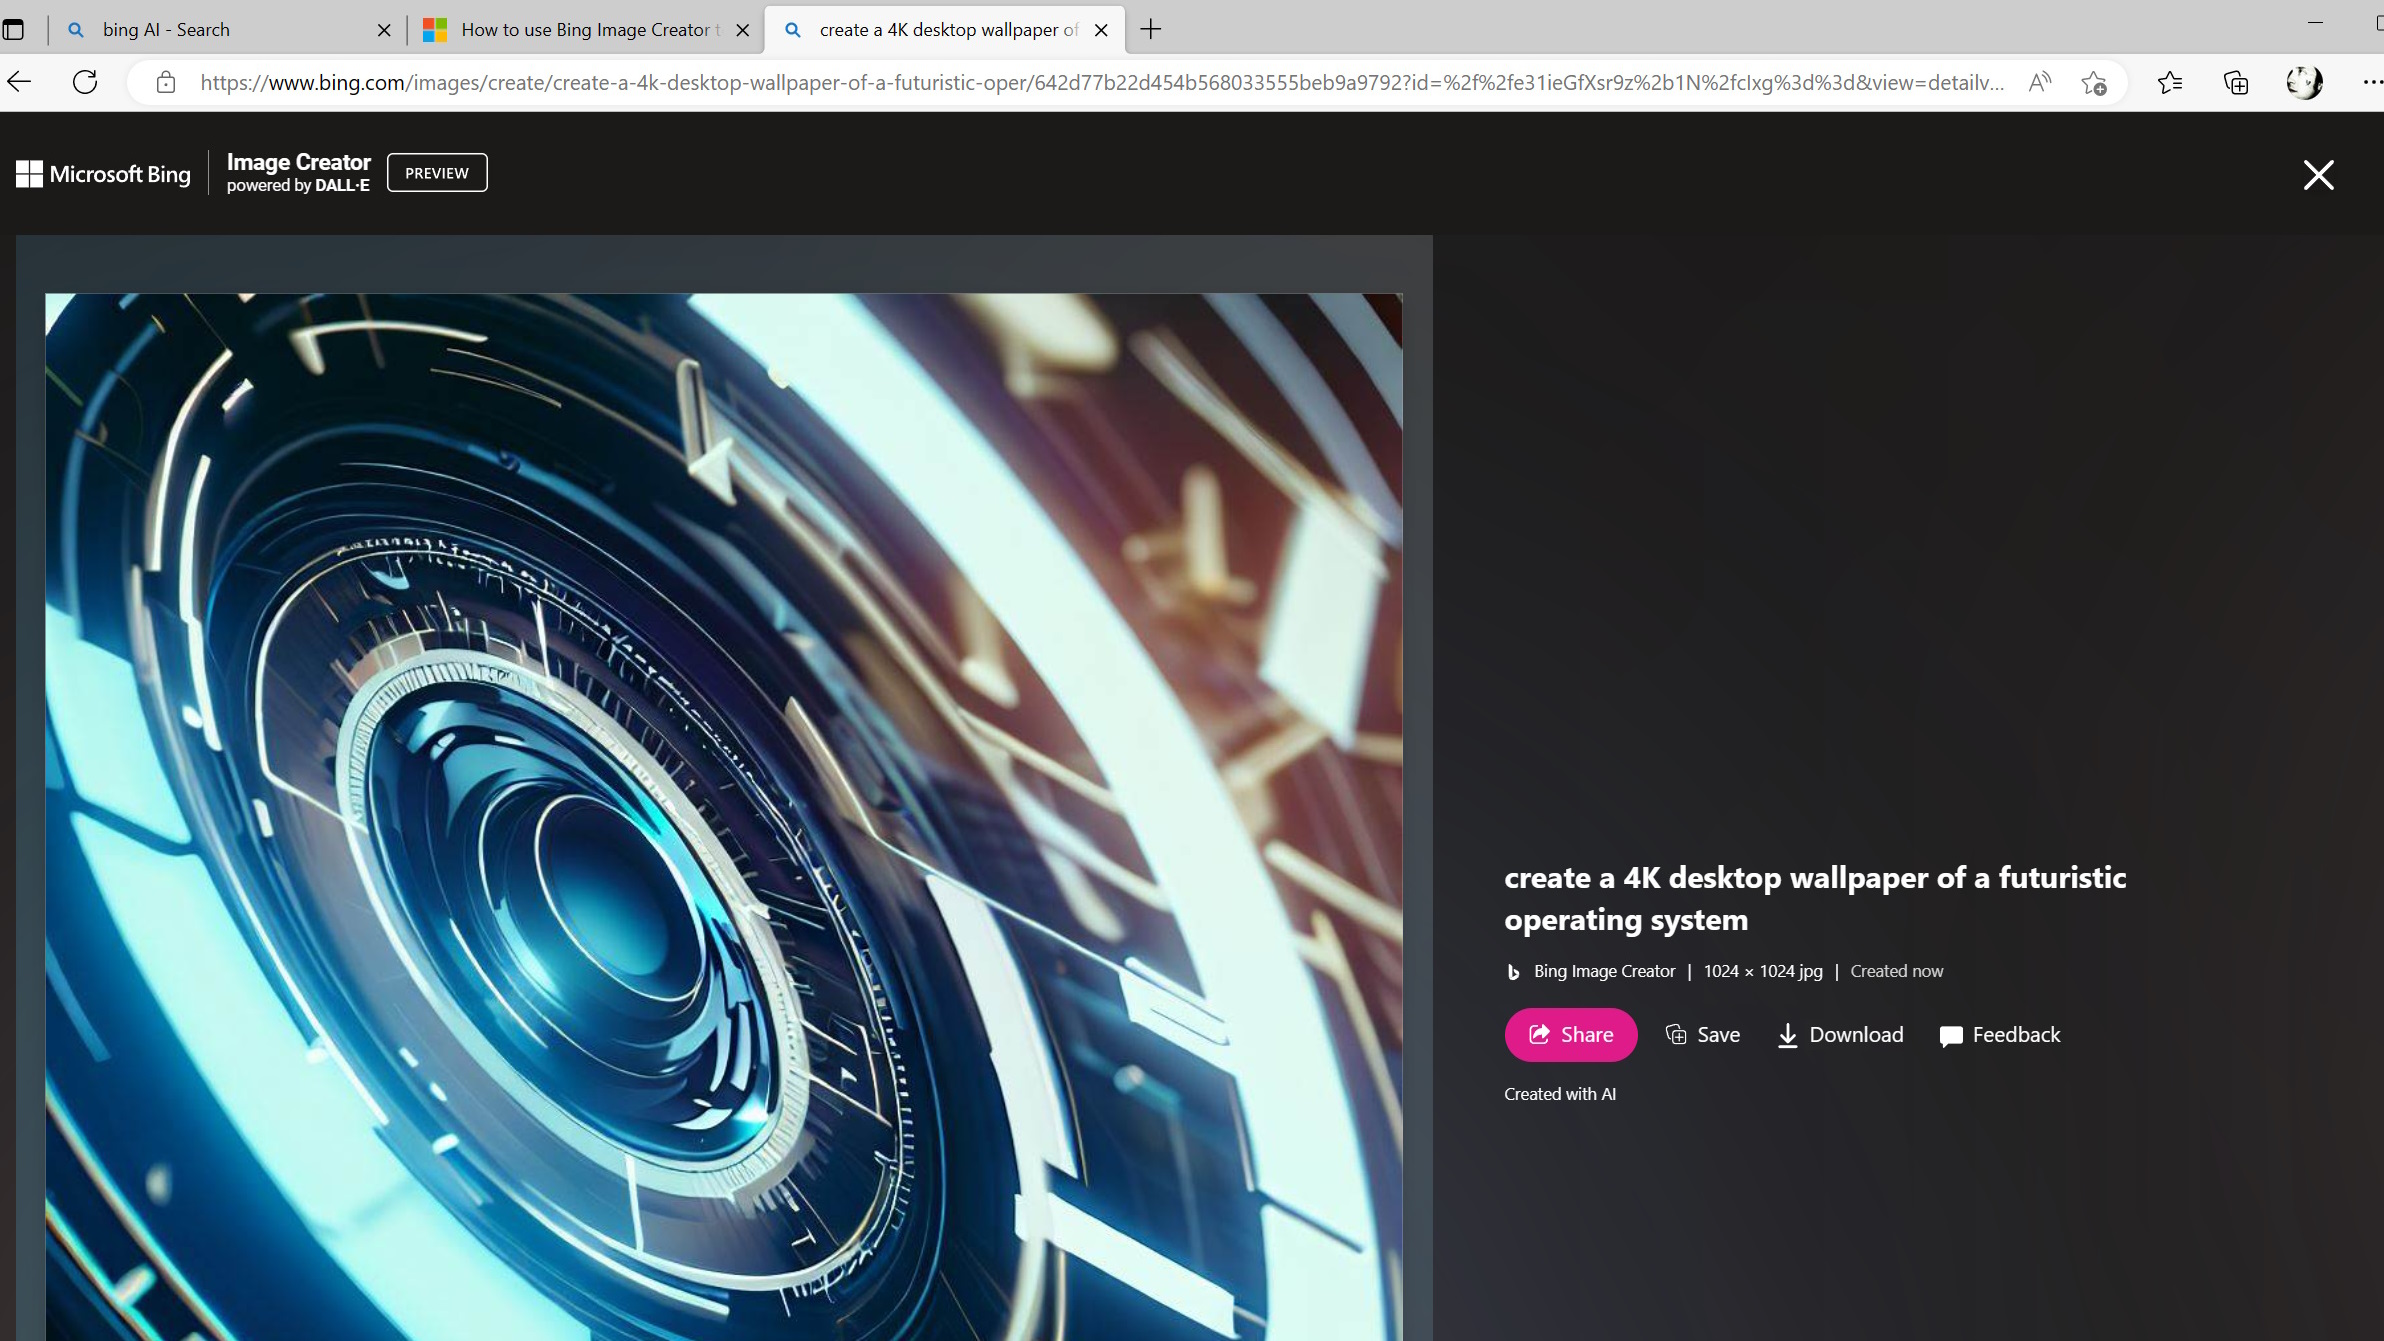This screenshot has width=2384, height=1341.
Task: Expand the browser profile menu
Action: [2304, 82]
